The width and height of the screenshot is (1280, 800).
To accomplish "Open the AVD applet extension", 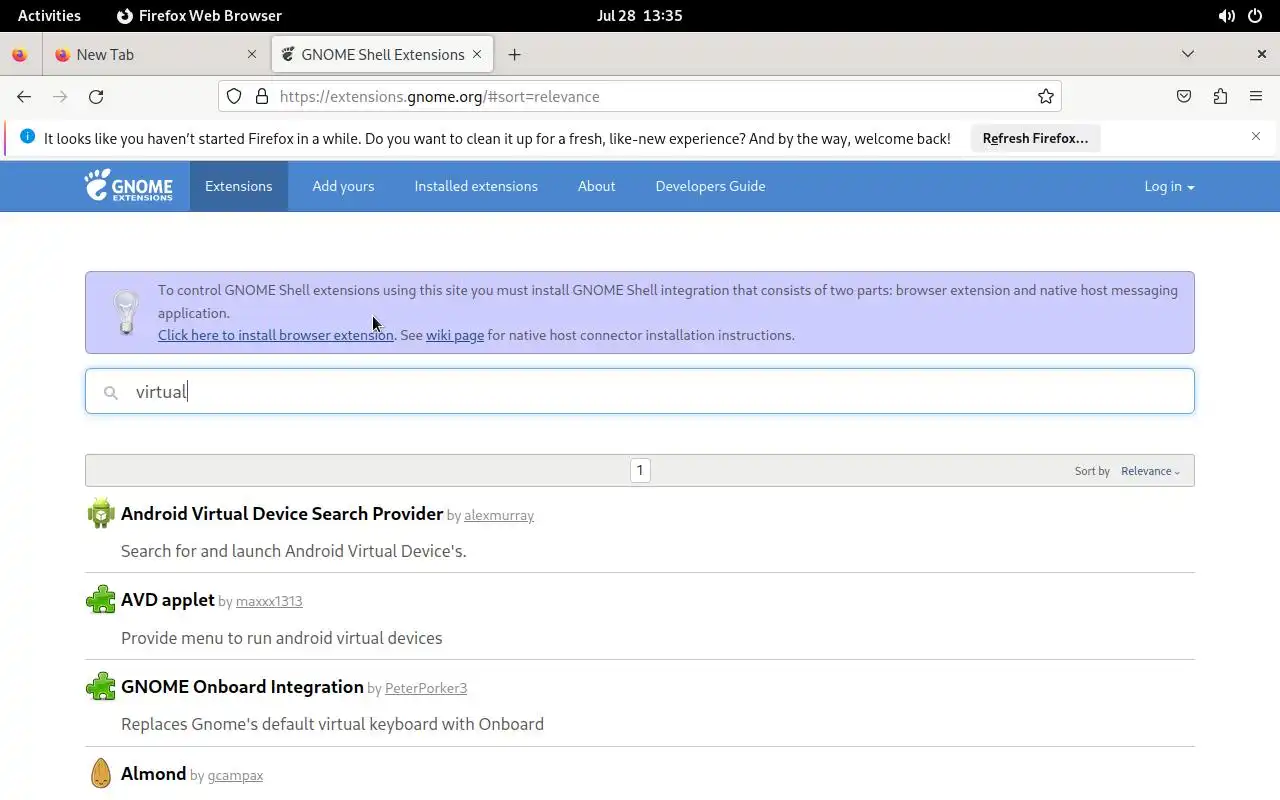I will (x=168, y=600).
